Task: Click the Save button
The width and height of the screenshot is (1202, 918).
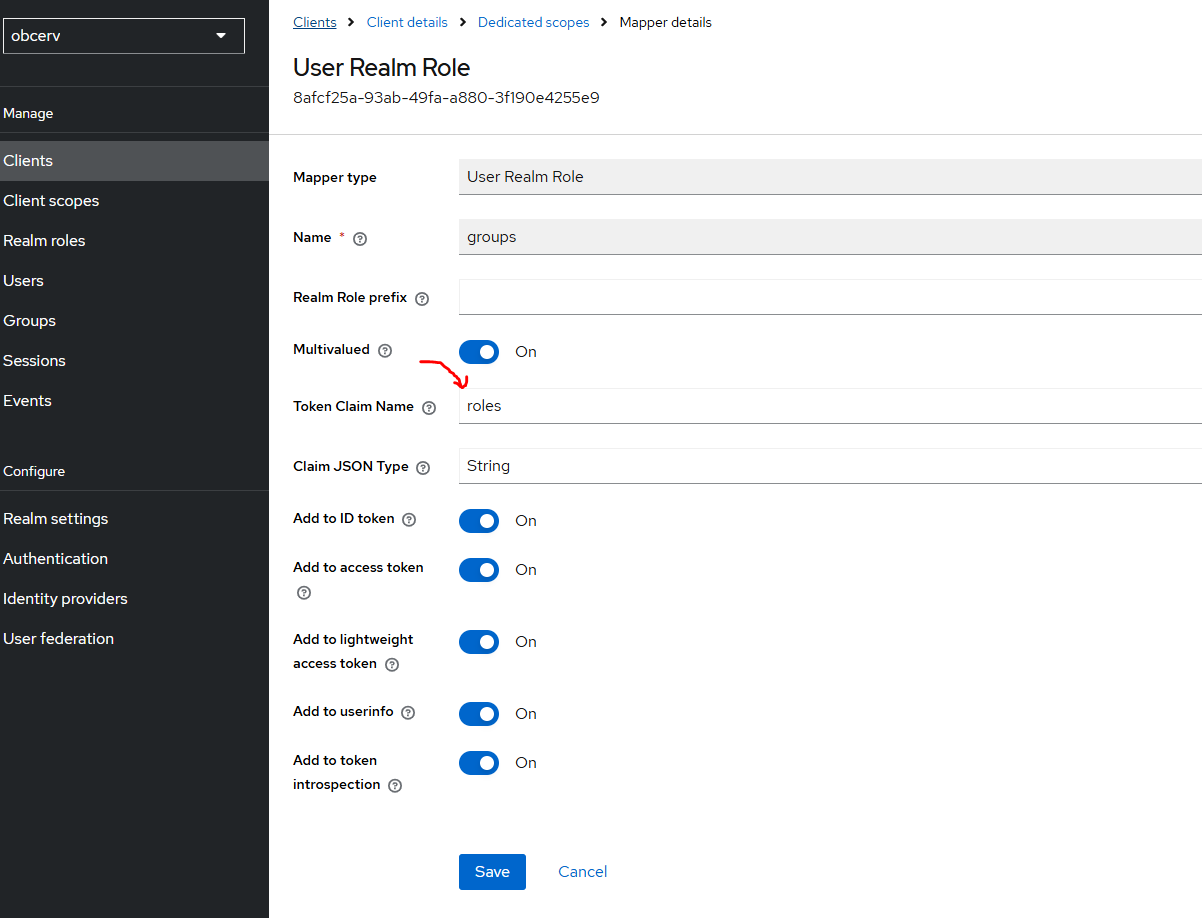Action: 492,872
